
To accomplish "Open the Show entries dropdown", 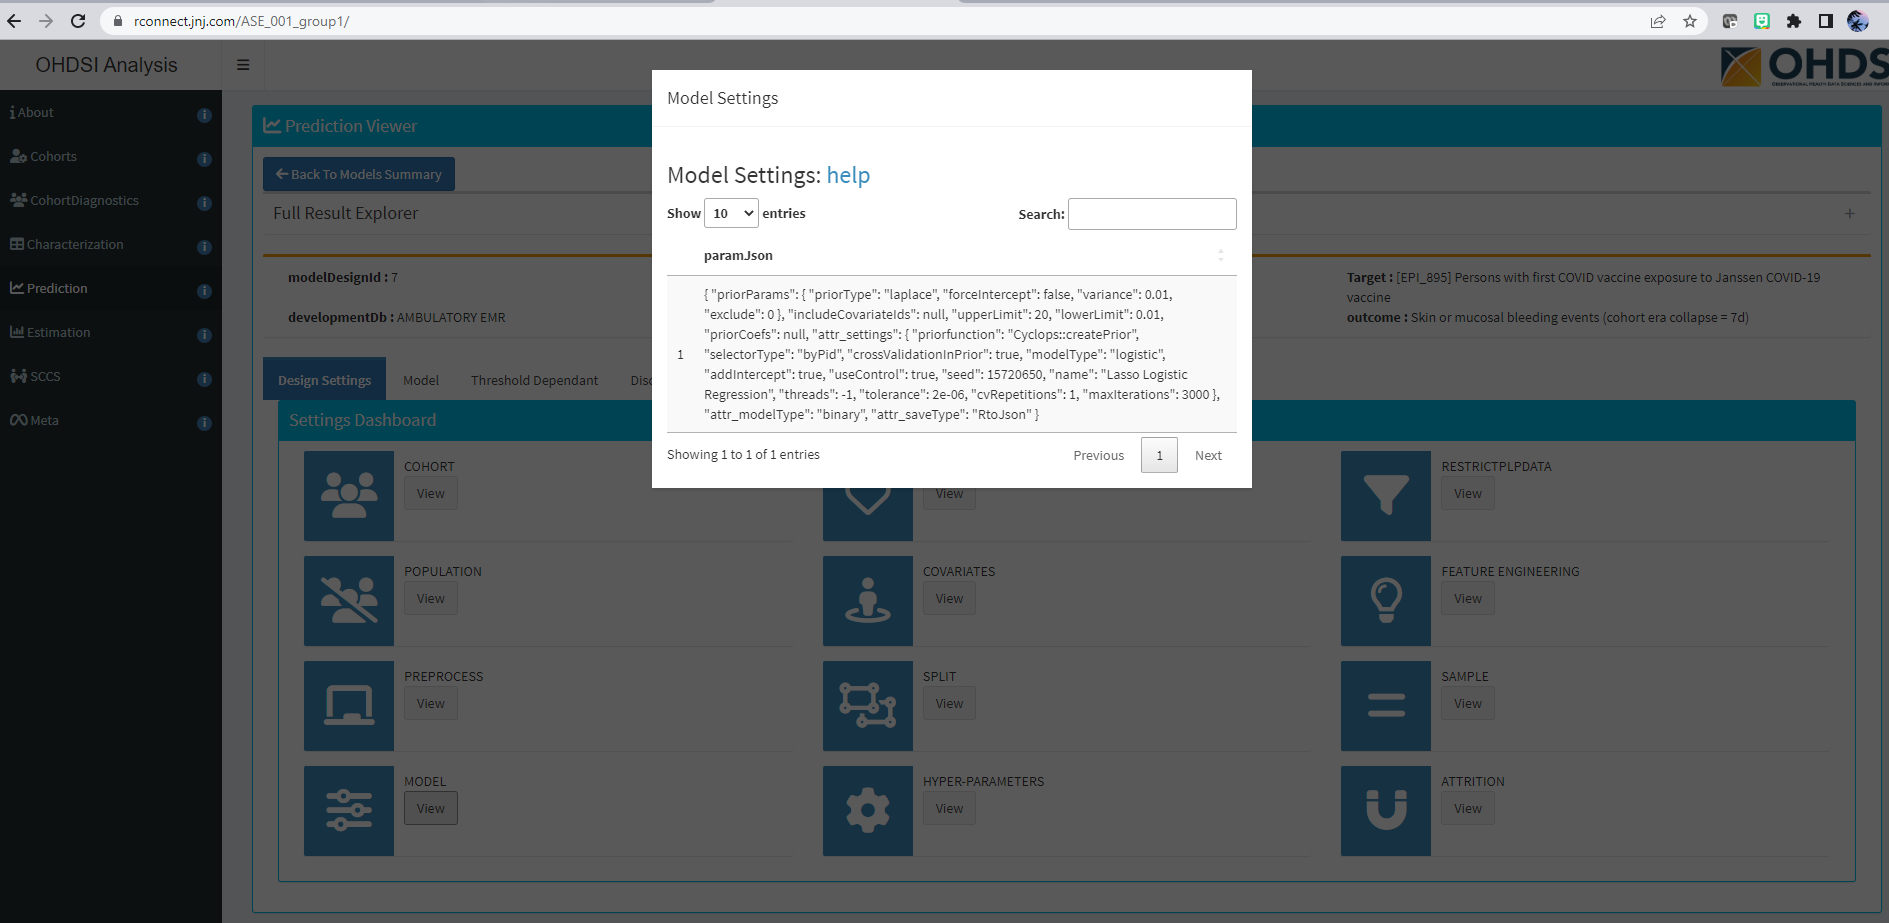I will click(731, 213).
